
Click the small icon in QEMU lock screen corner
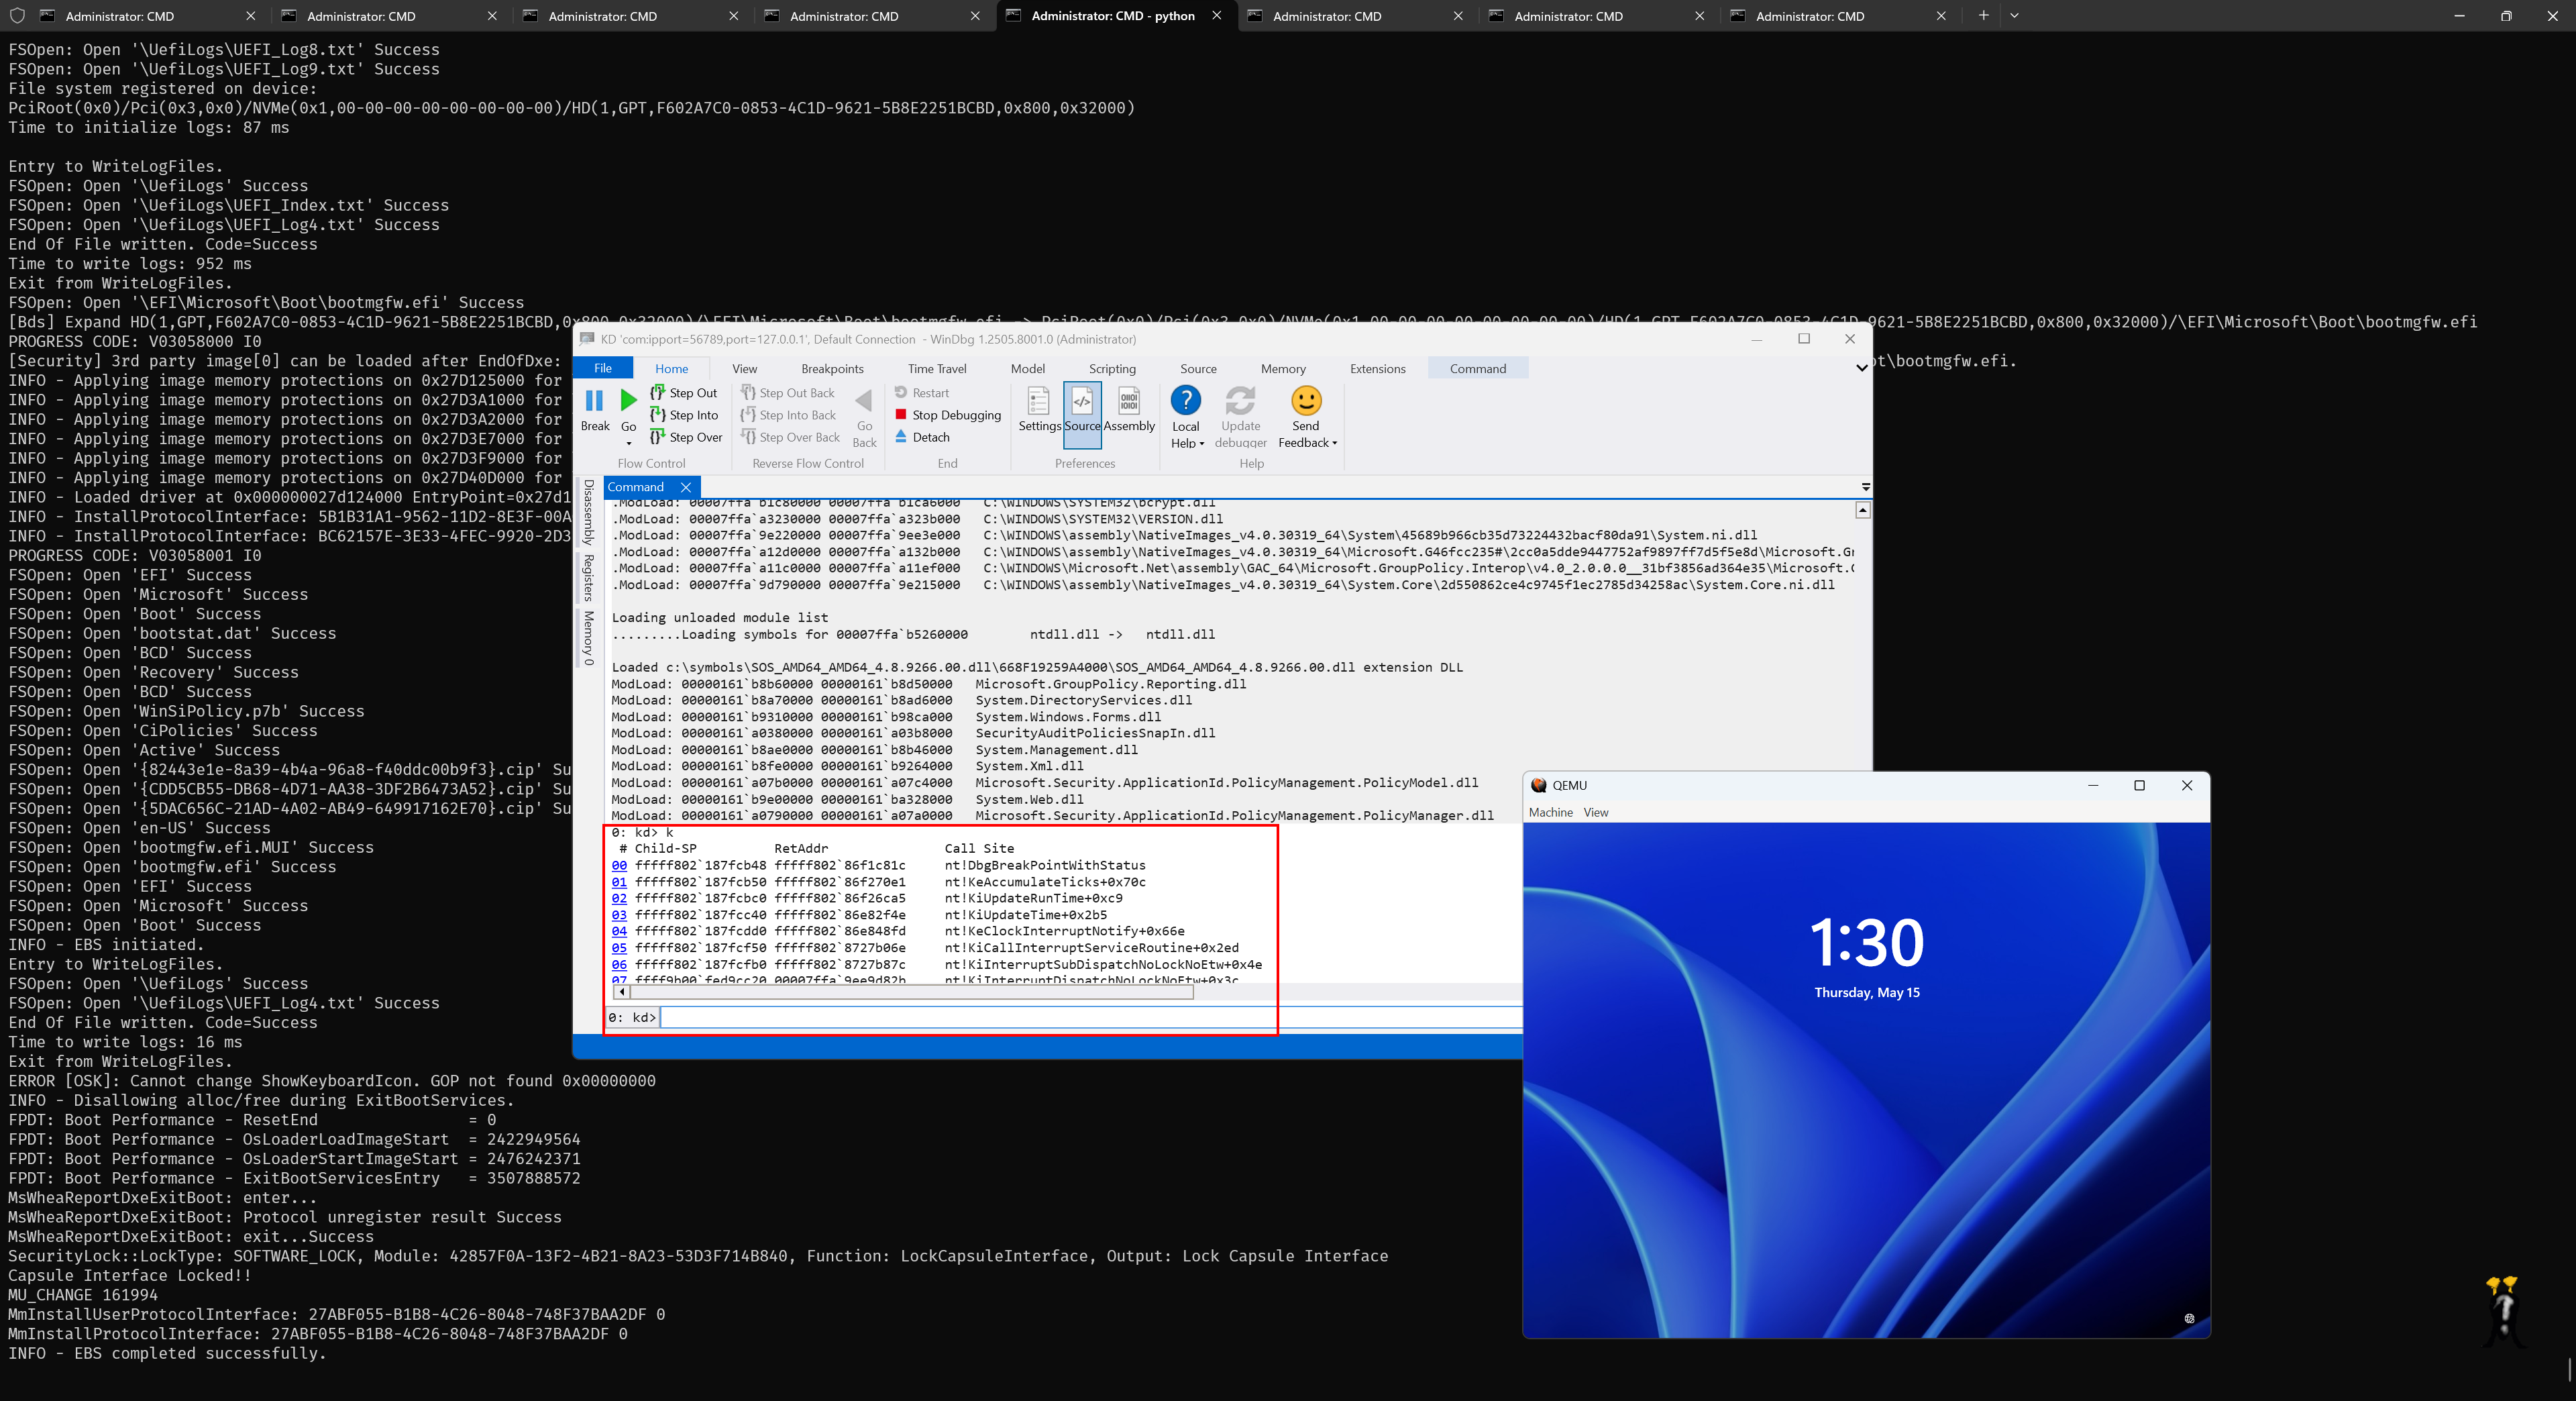point(2189,1319)
